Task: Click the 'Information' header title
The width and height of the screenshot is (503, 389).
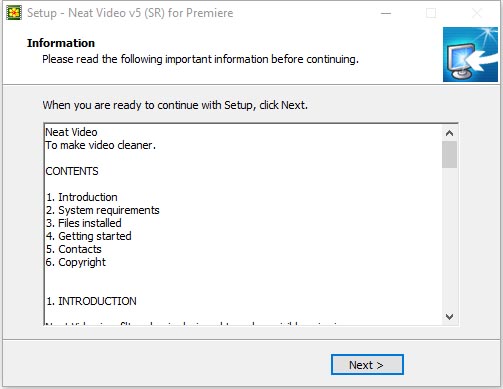Action: click(x=61, y=43)
